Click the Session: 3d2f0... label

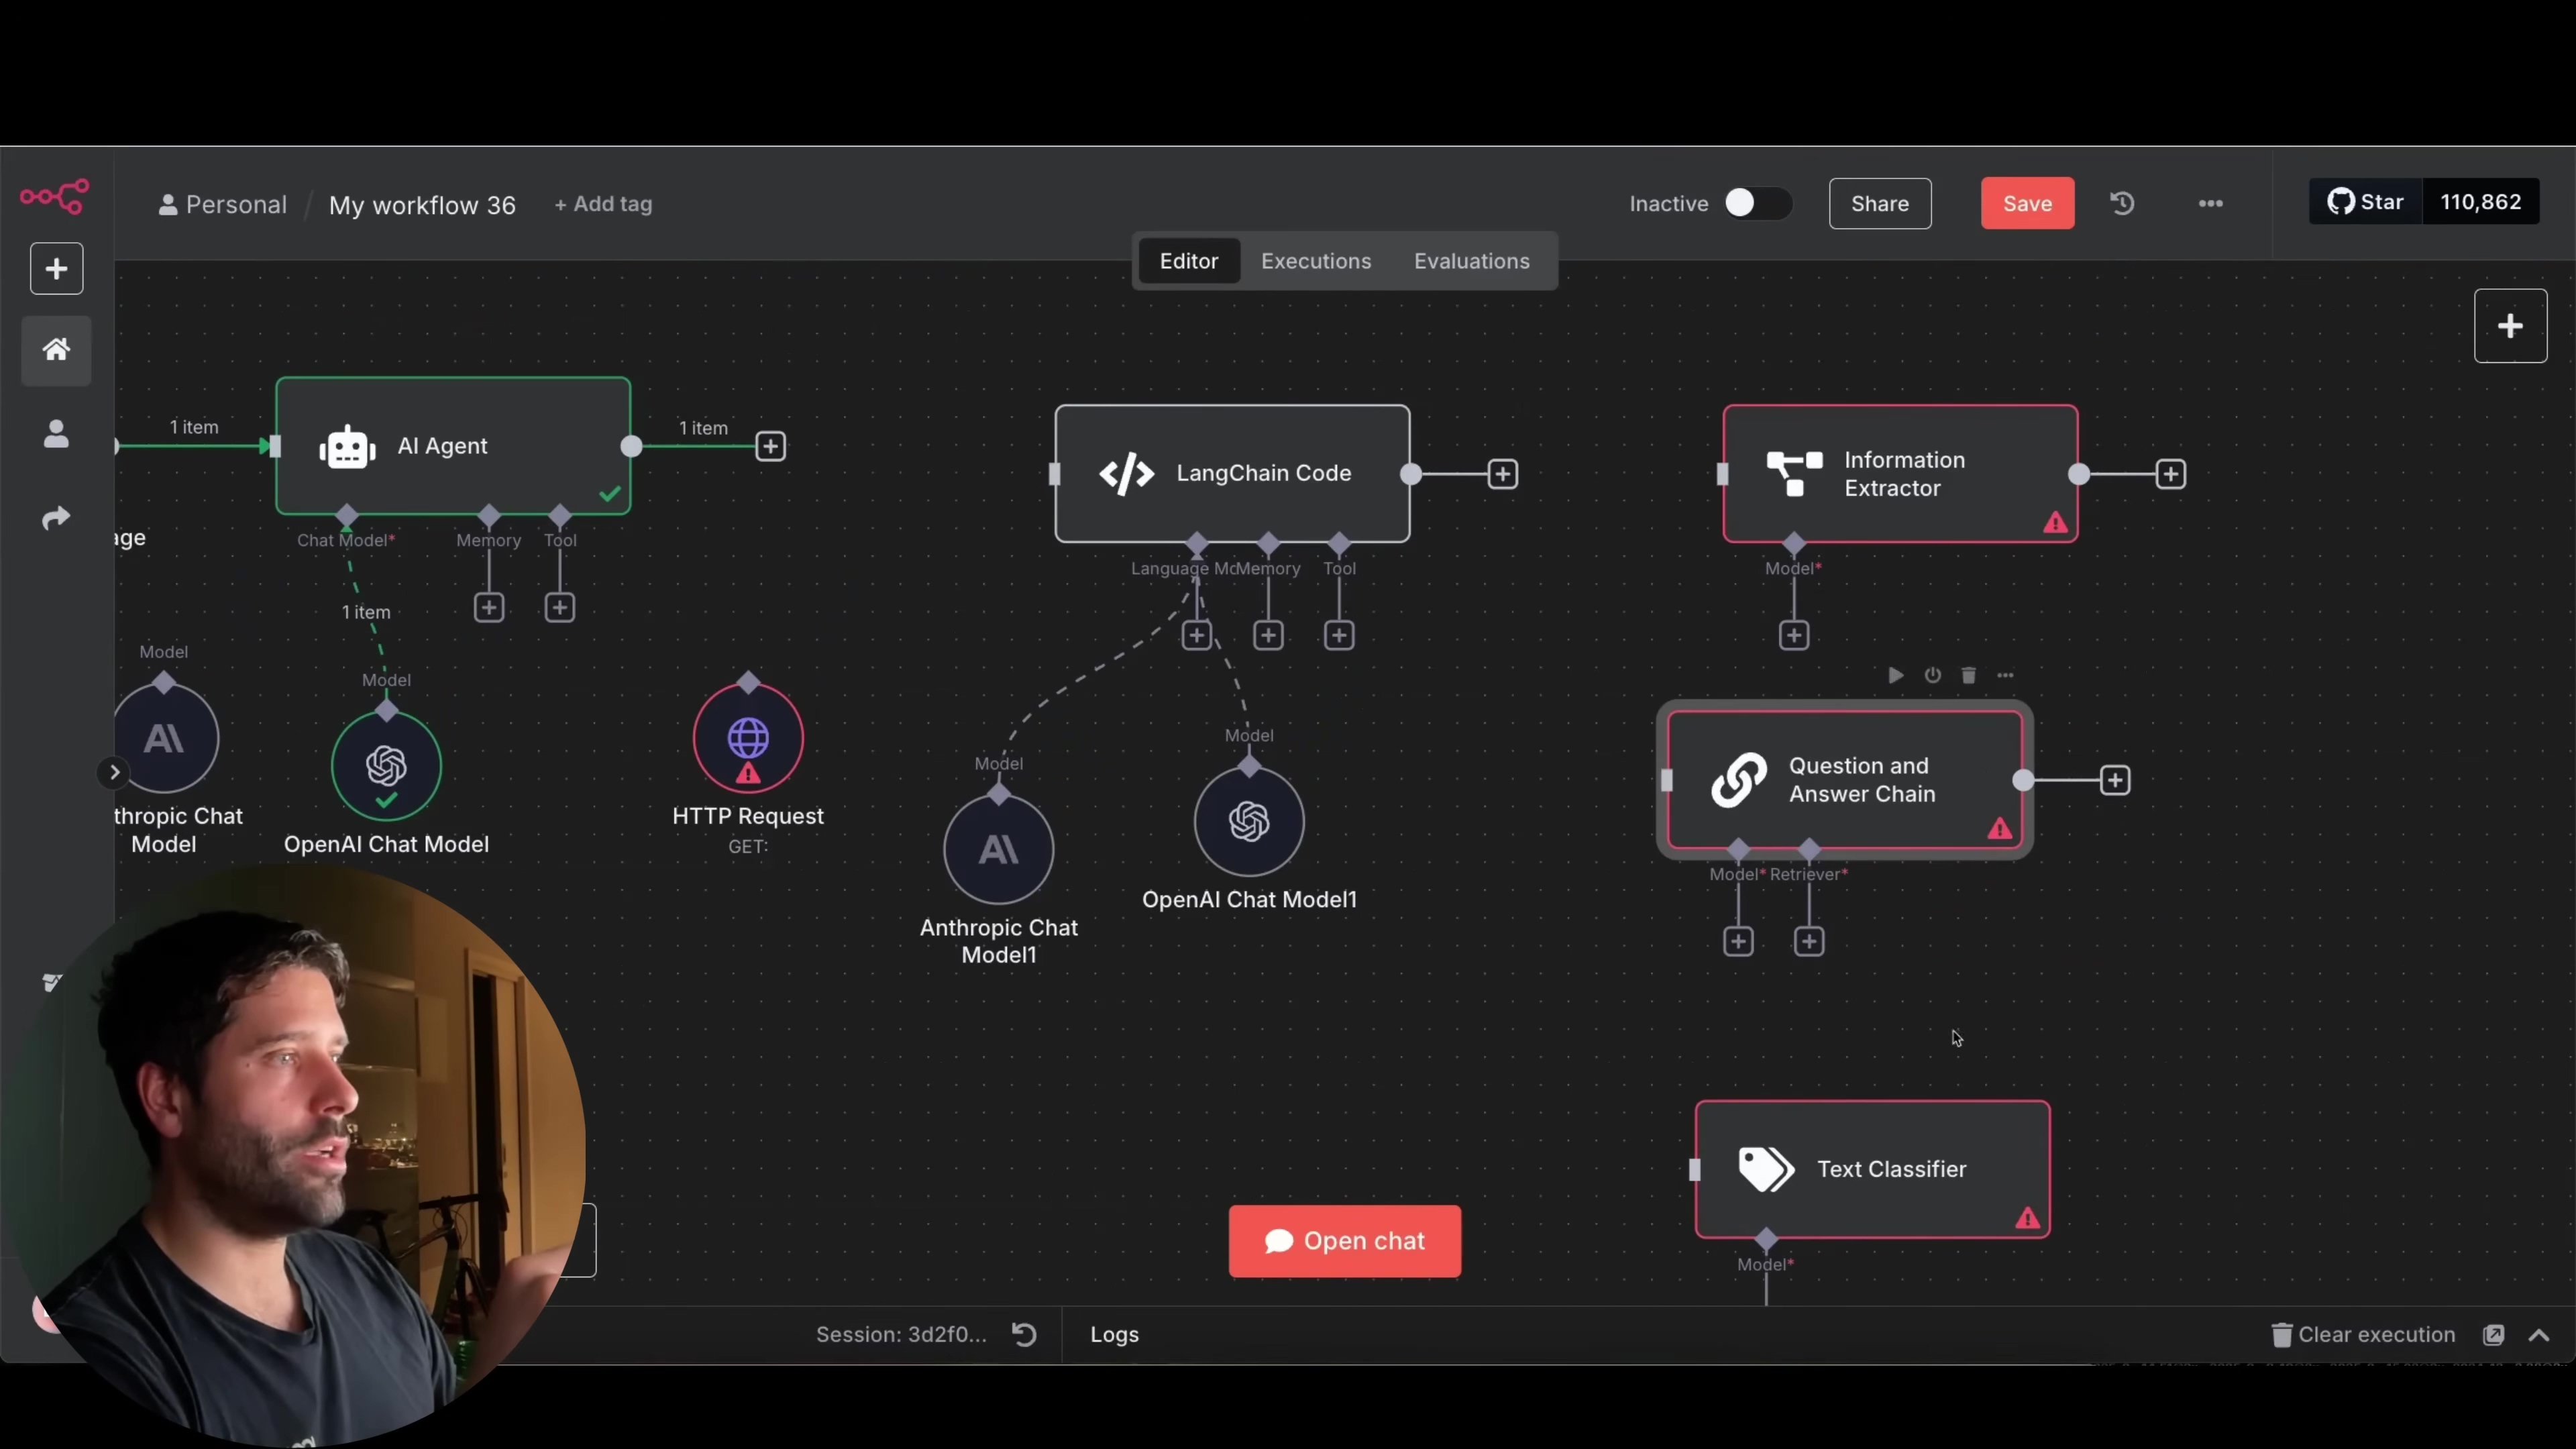(901, 1334)
